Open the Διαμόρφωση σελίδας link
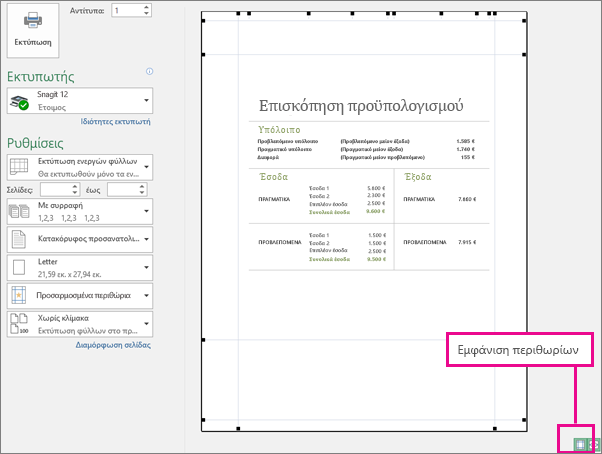This screenshot has height=454, width=602. click(x=113, y=345)
